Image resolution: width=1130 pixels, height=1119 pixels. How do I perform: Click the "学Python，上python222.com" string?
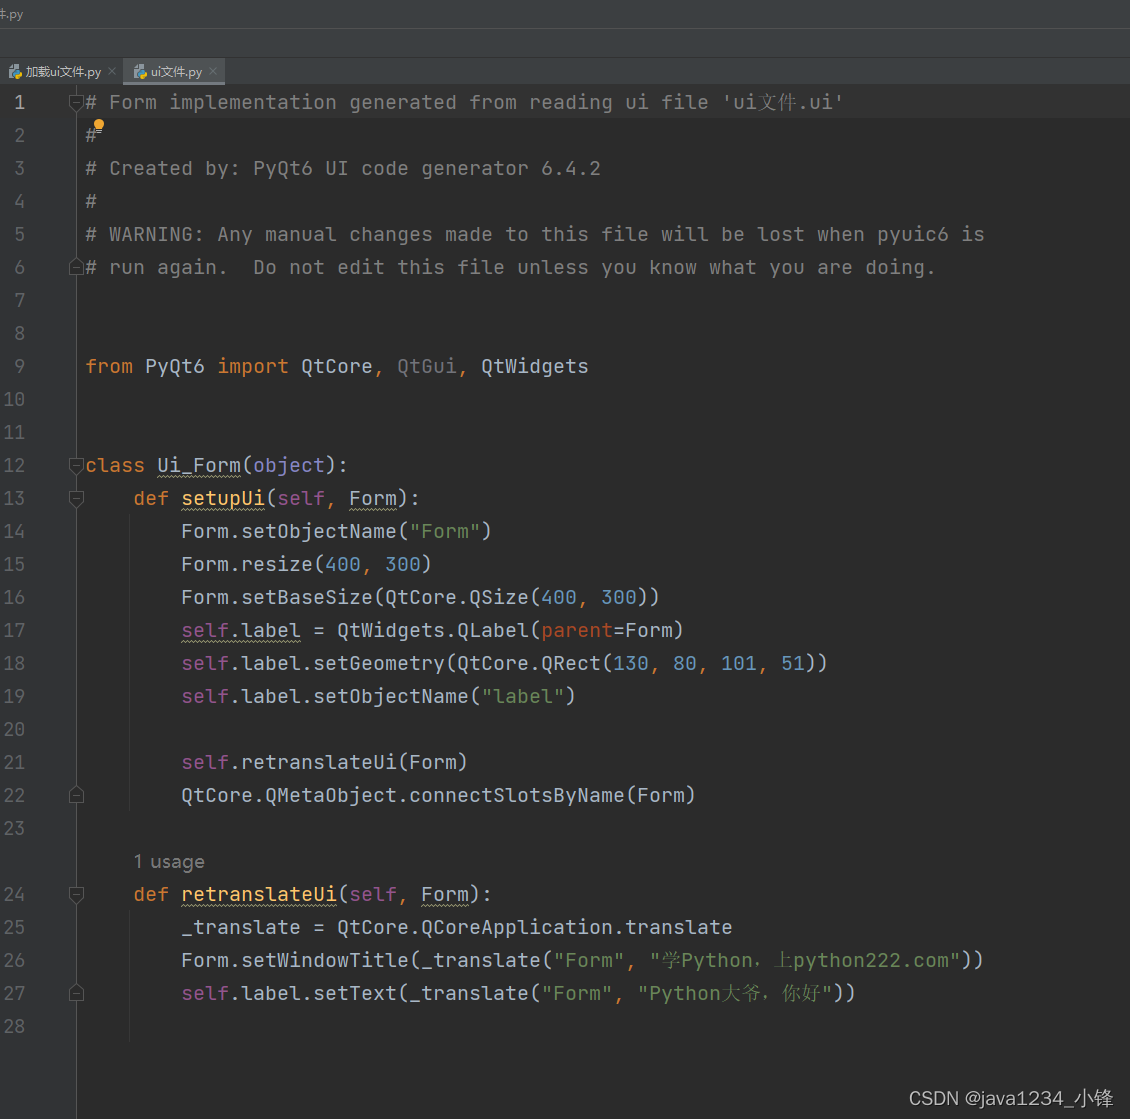point(805,960)
